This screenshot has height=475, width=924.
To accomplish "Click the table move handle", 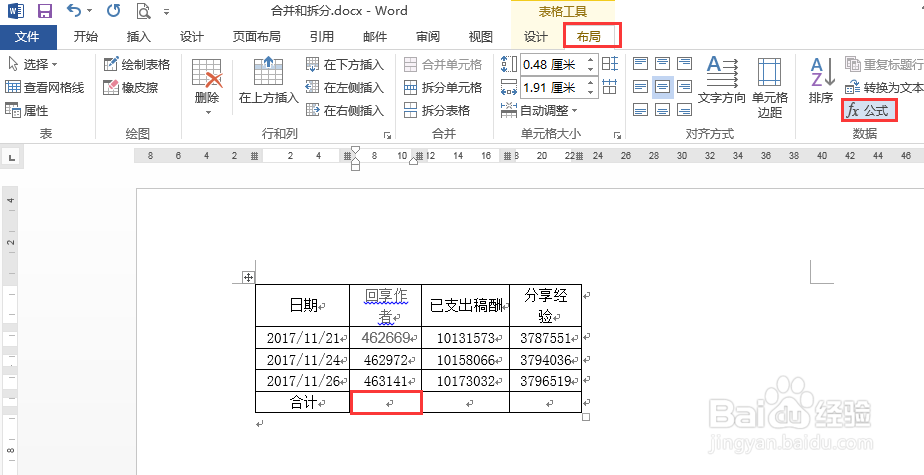I will pyautogui.click(x=248, y=277).
